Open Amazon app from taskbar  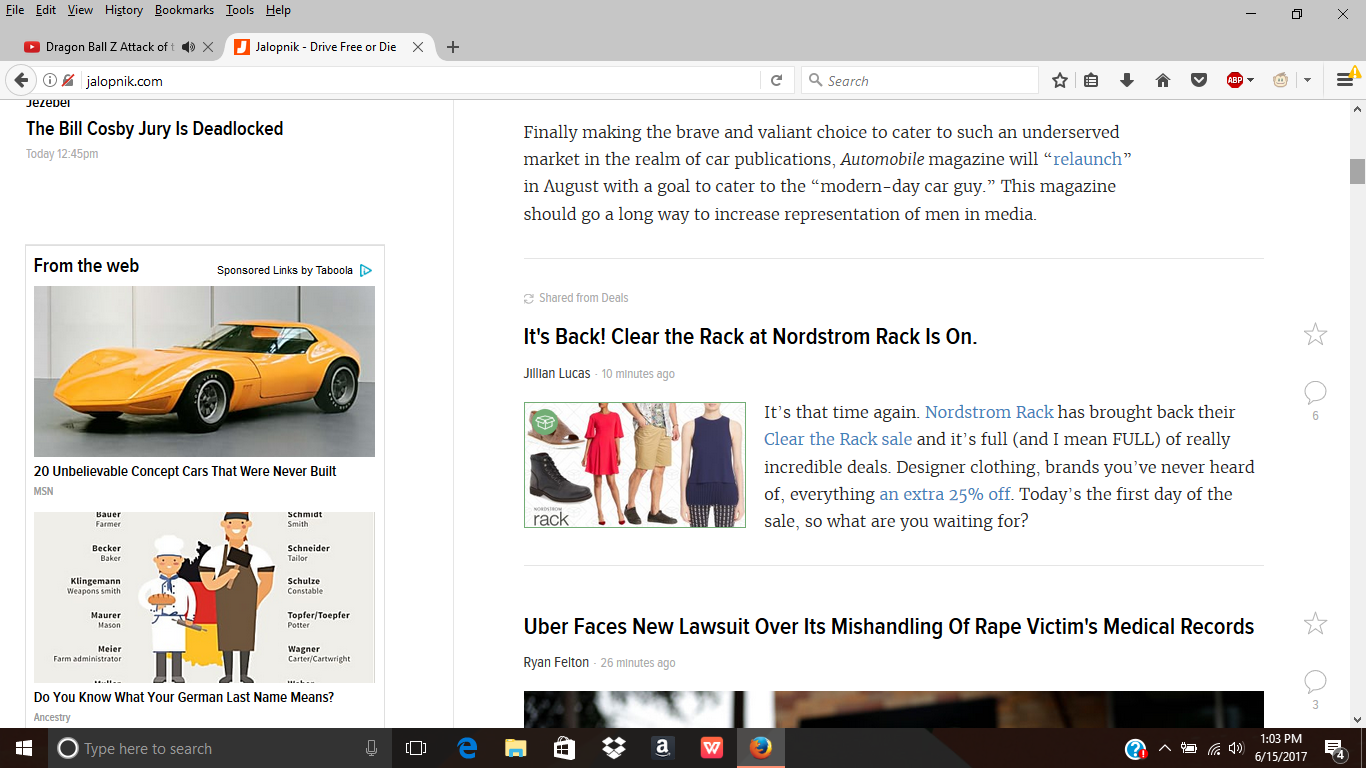pyautogui.click(x=662, y=748)
